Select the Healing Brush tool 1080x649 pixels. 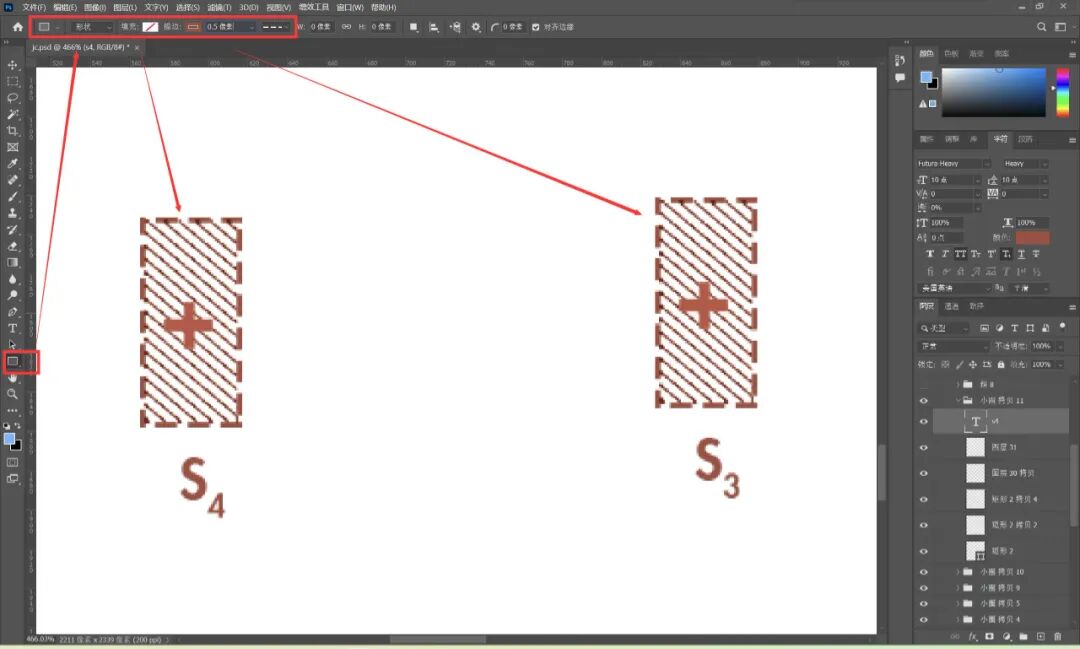pyautogui.click(x=12, y=181)
